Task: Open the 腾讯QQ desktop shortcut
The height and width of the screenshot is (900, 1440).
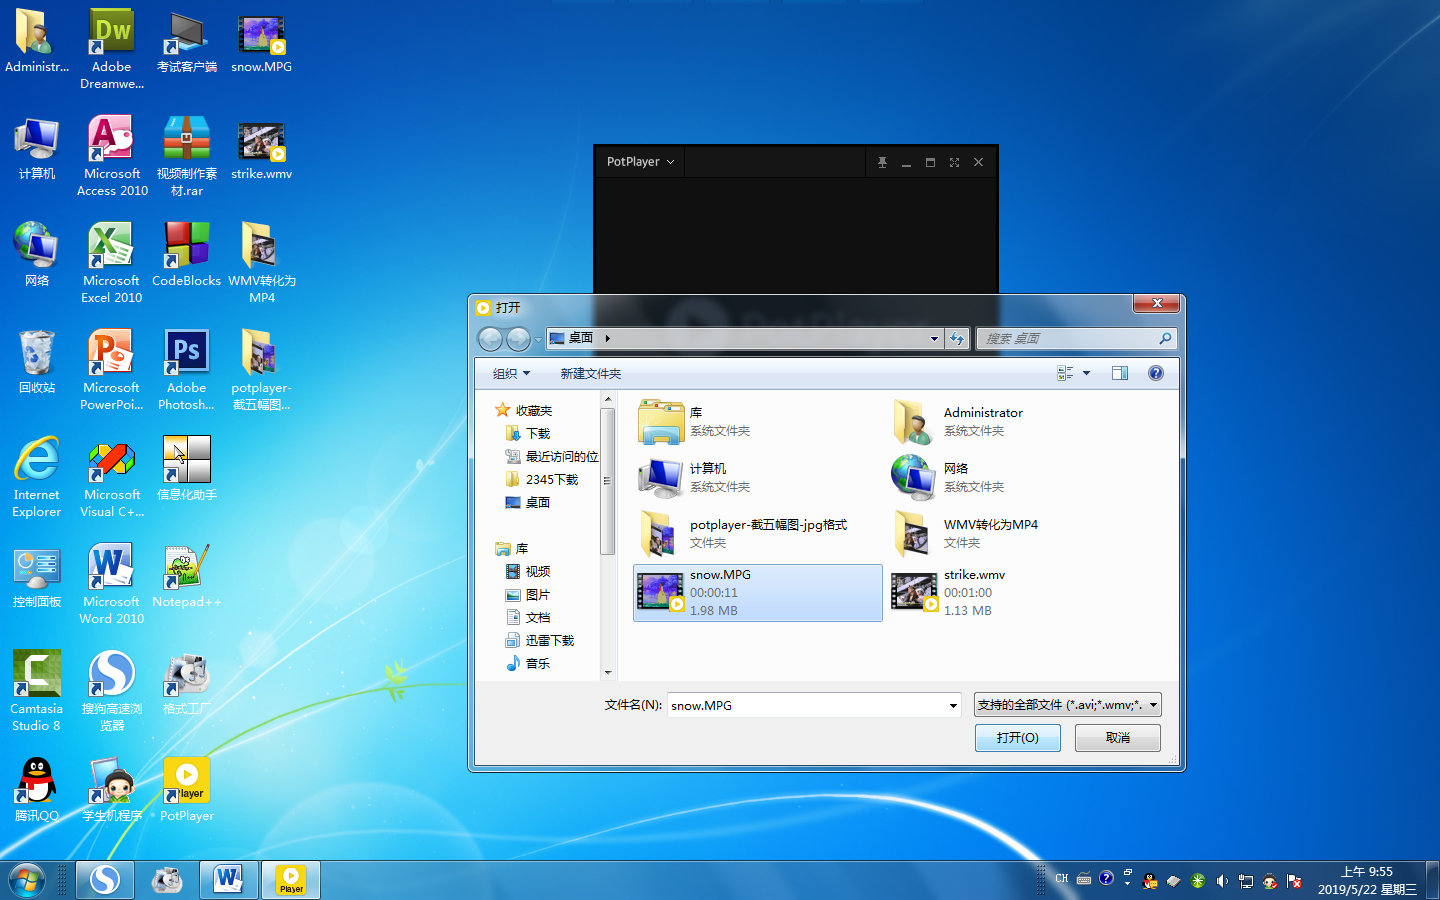Action: [37, 790]
